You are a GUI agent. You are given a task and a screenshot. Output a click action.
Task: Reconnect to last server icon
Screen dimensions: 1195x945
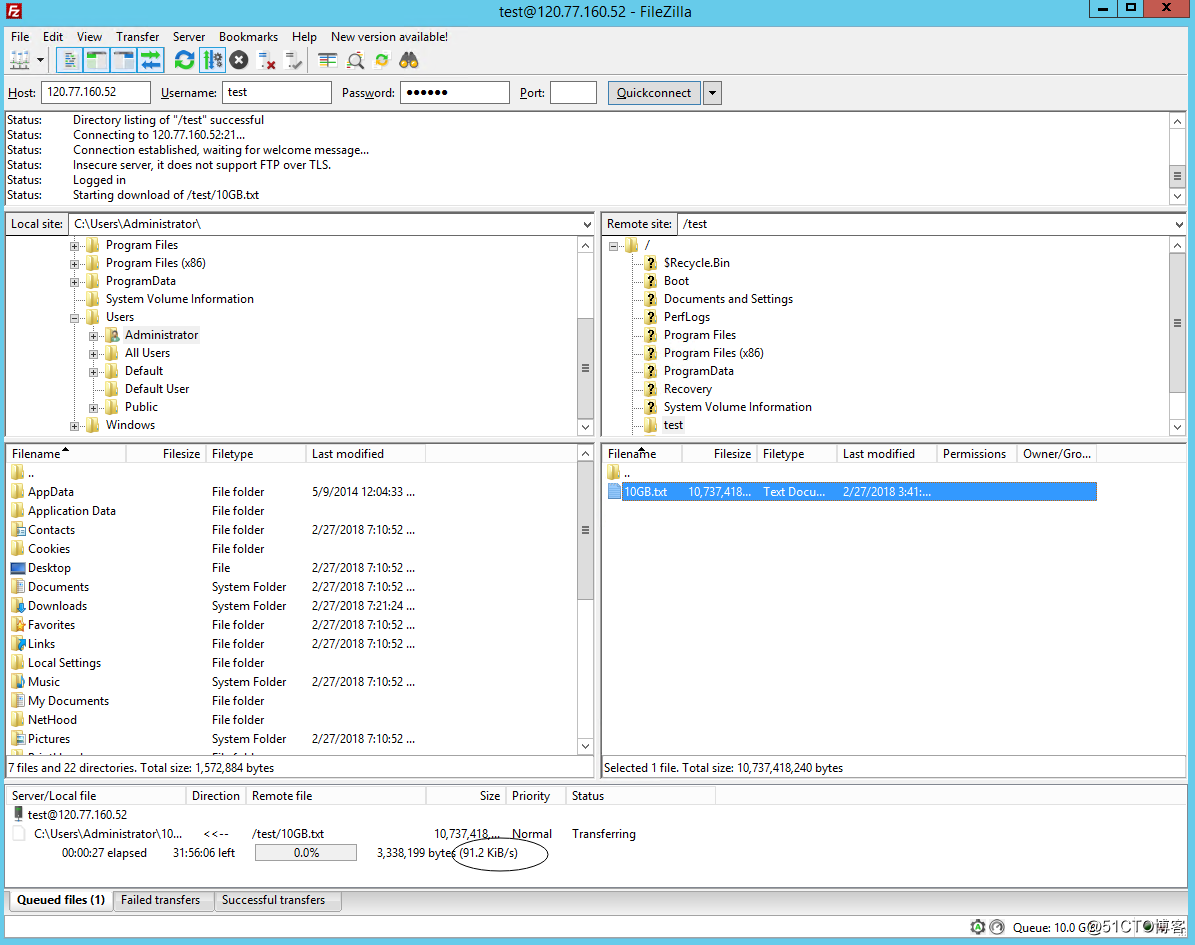point(293,60)
